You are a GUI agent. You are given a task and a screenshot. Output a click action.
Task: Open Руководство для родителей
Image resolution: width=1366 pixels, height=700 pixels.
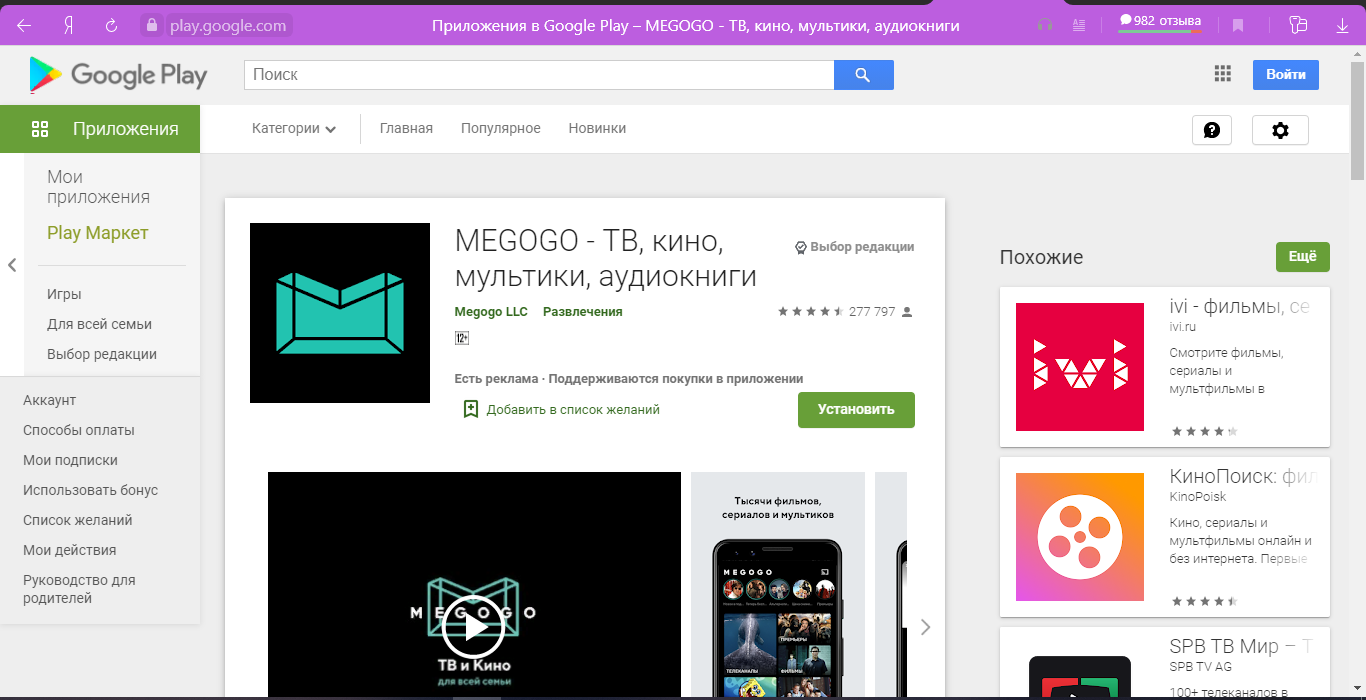point(79,589)
